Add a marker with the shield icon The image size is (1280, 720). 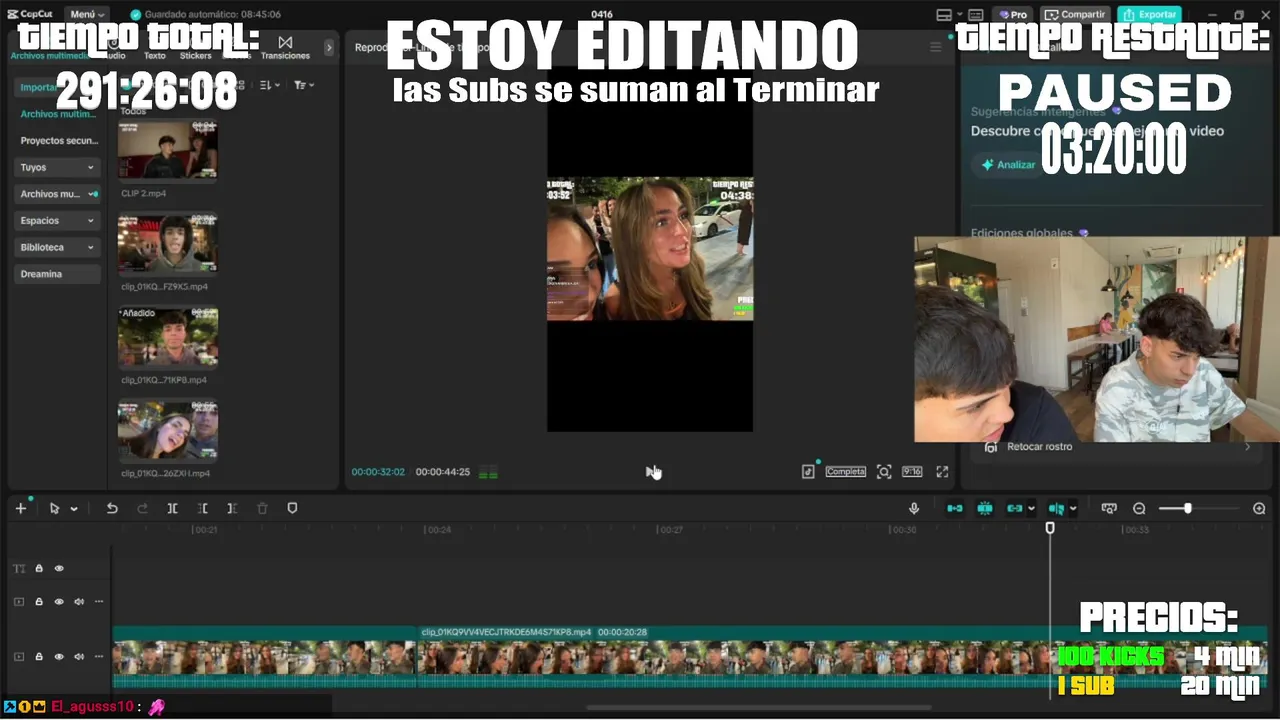292,508
